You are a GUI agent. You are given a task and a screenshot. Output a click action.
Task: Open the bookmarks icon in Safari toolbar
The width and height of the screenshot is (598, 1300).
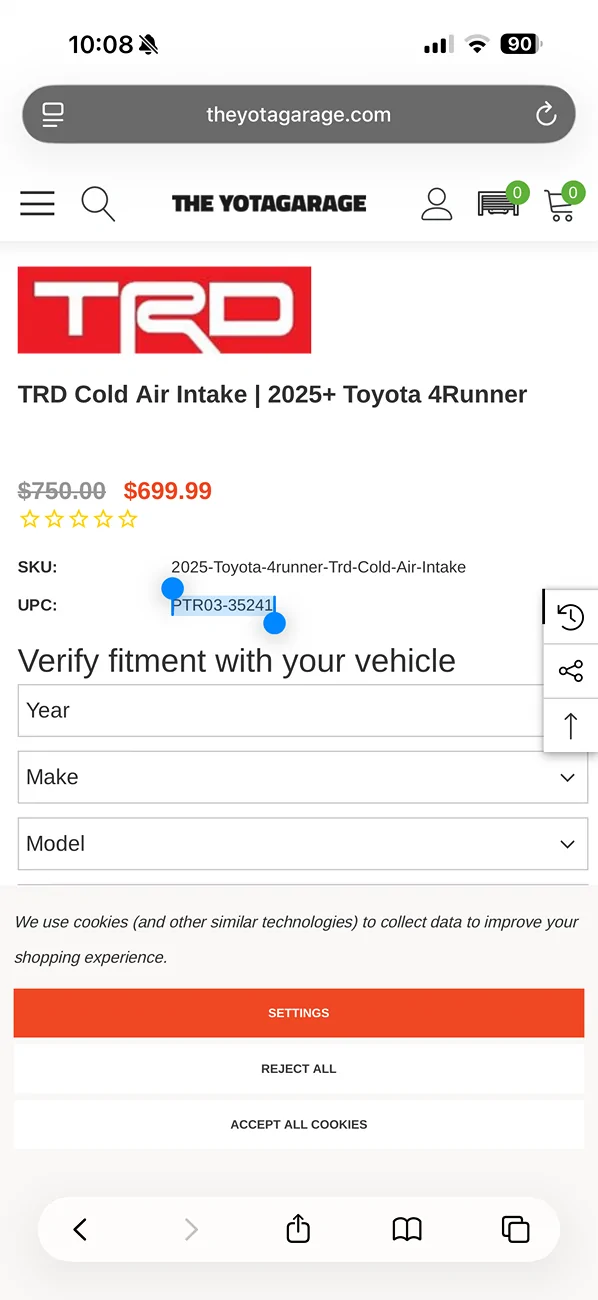pyautogui.click(x=406, y=1229)
